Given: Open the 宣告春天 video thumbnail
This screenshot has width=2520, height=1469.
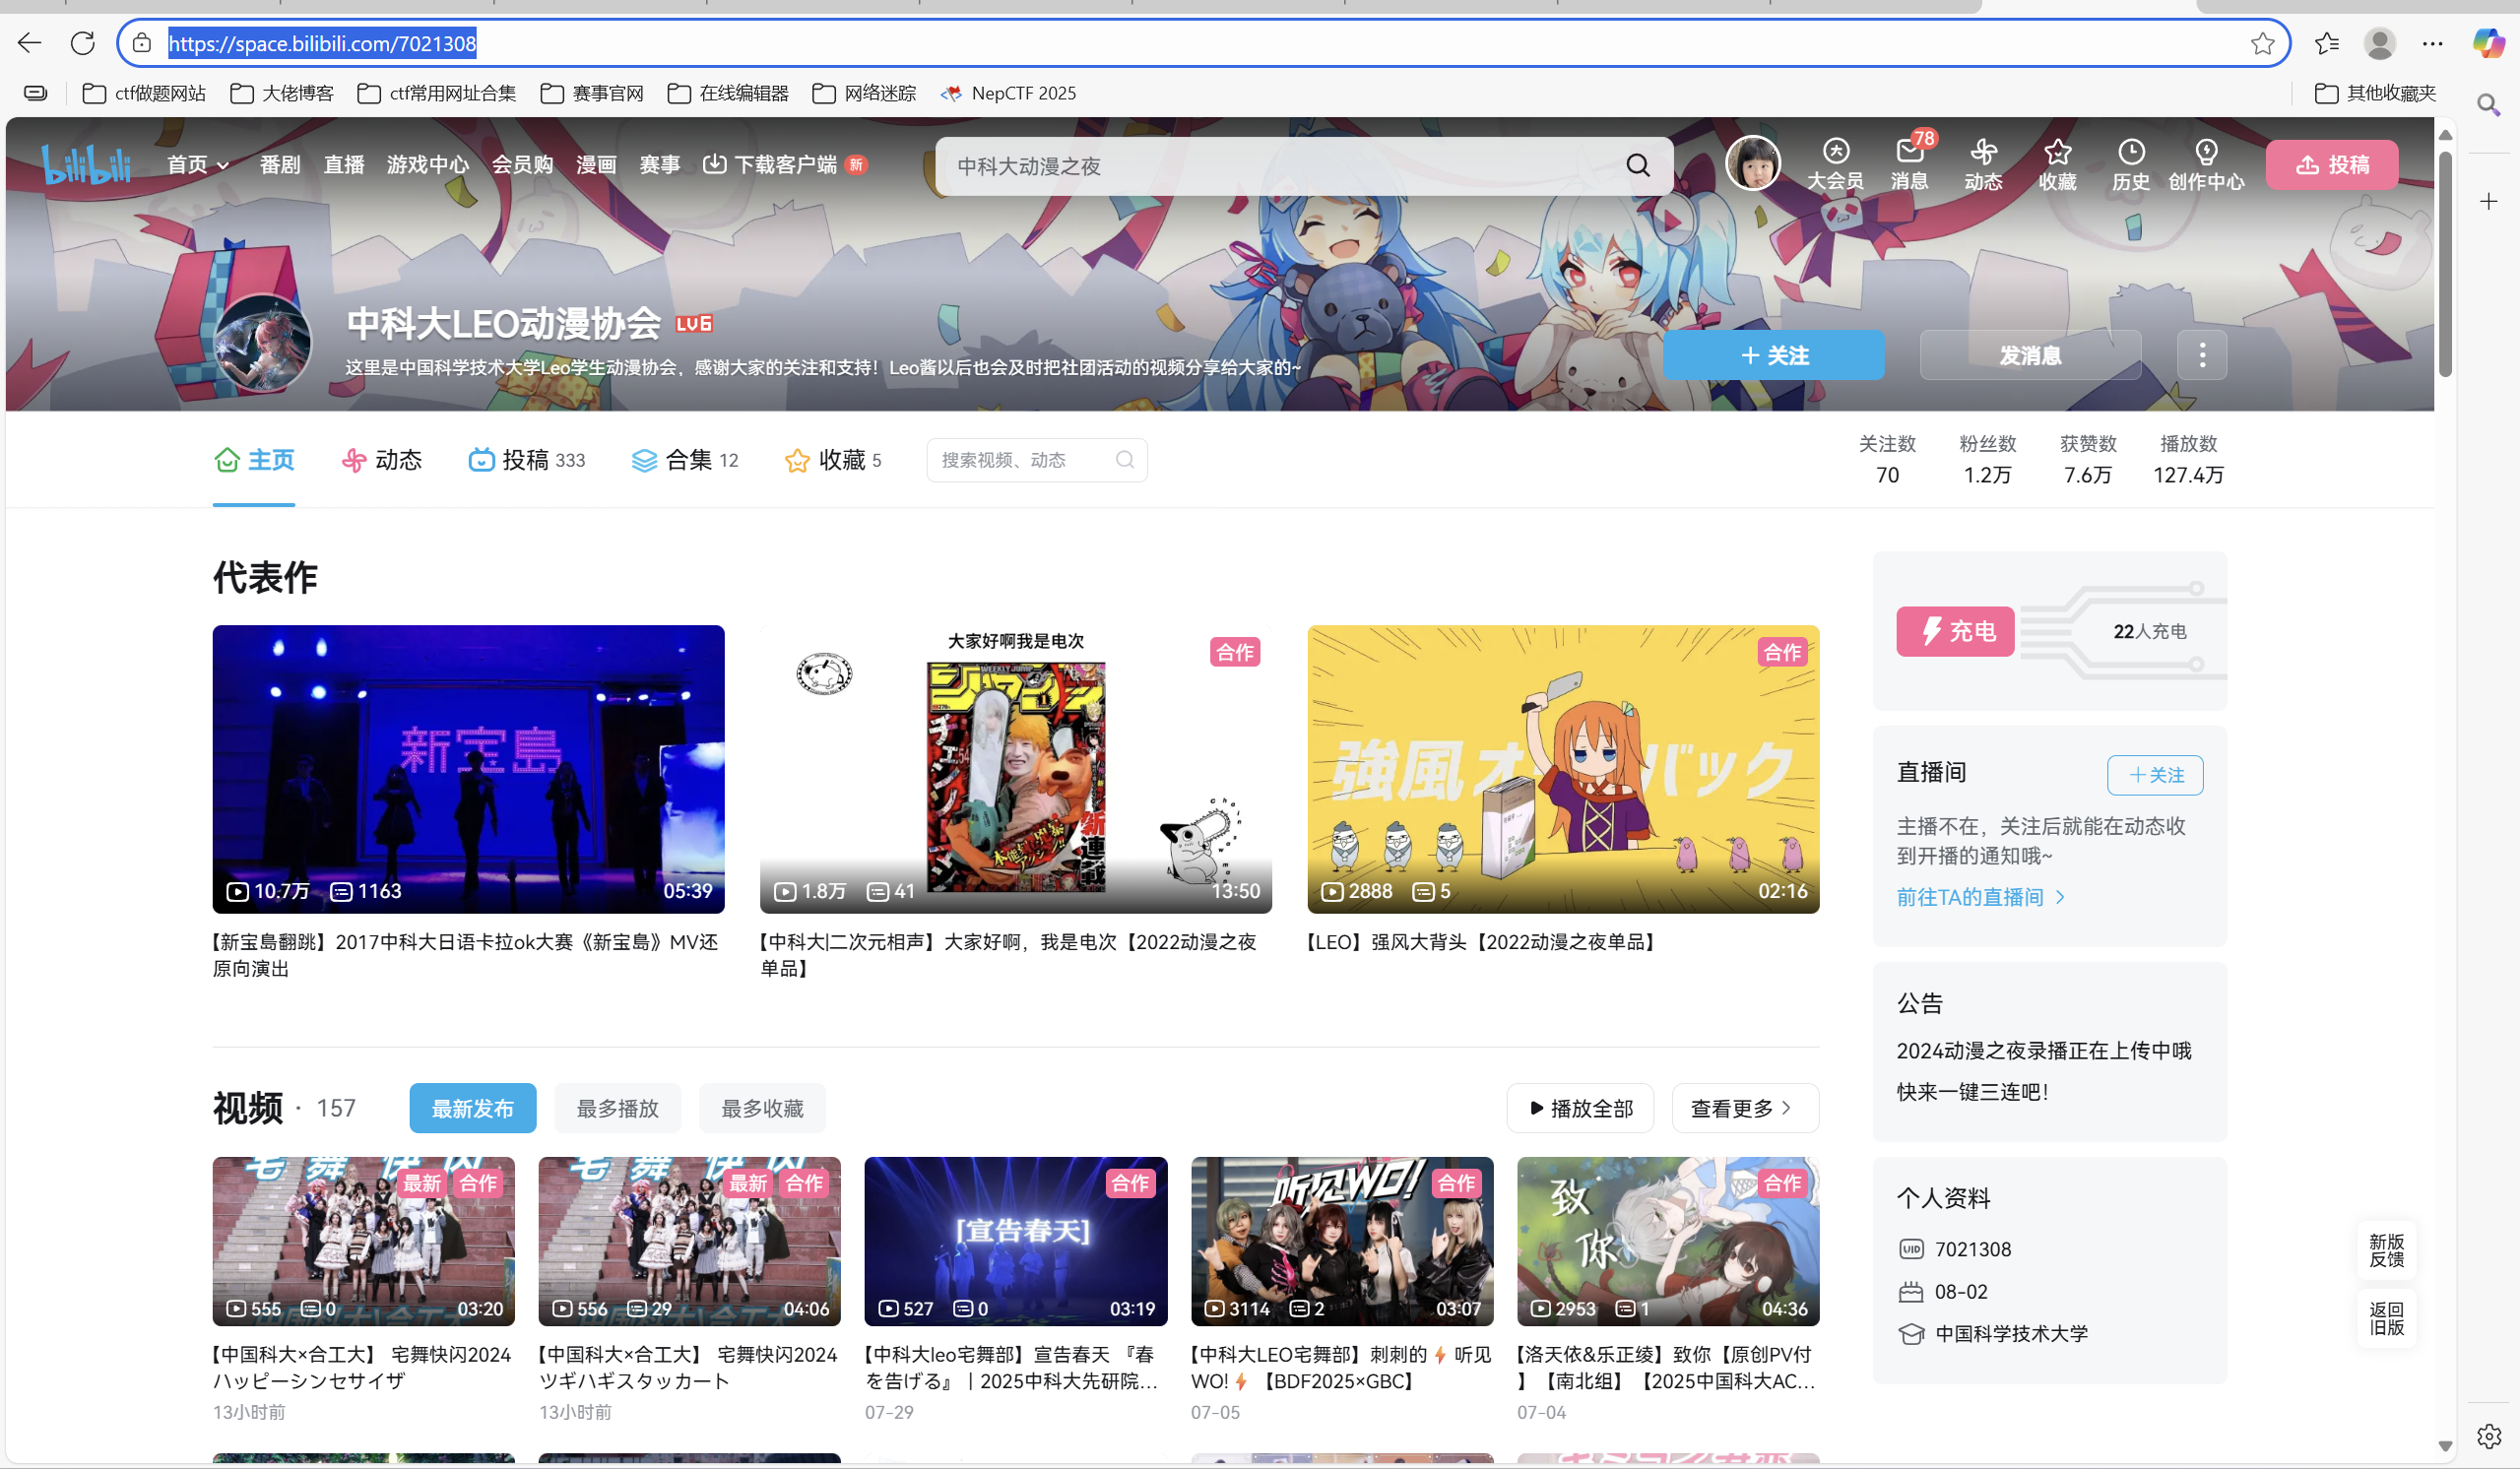Looking at the screenshot, I should pyautogui.click(x=1015, y=1241).
